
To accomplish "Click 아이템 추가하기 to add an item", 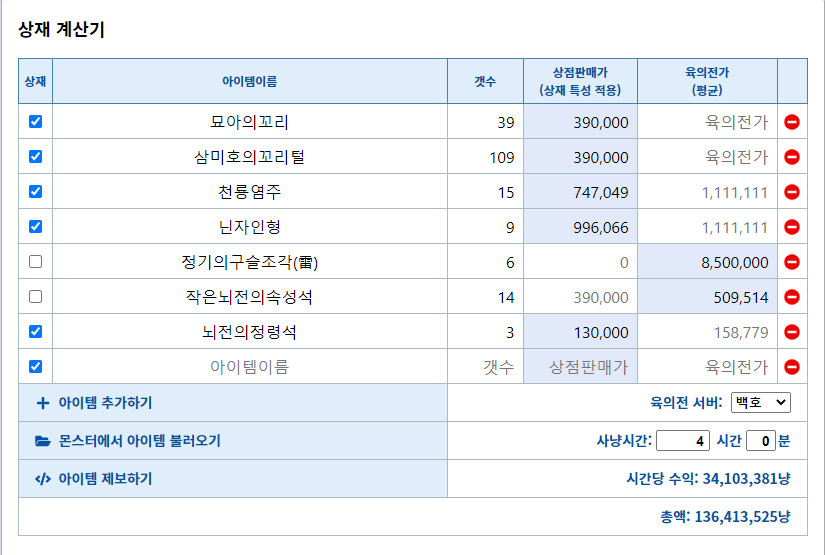I will pos(96,403).
